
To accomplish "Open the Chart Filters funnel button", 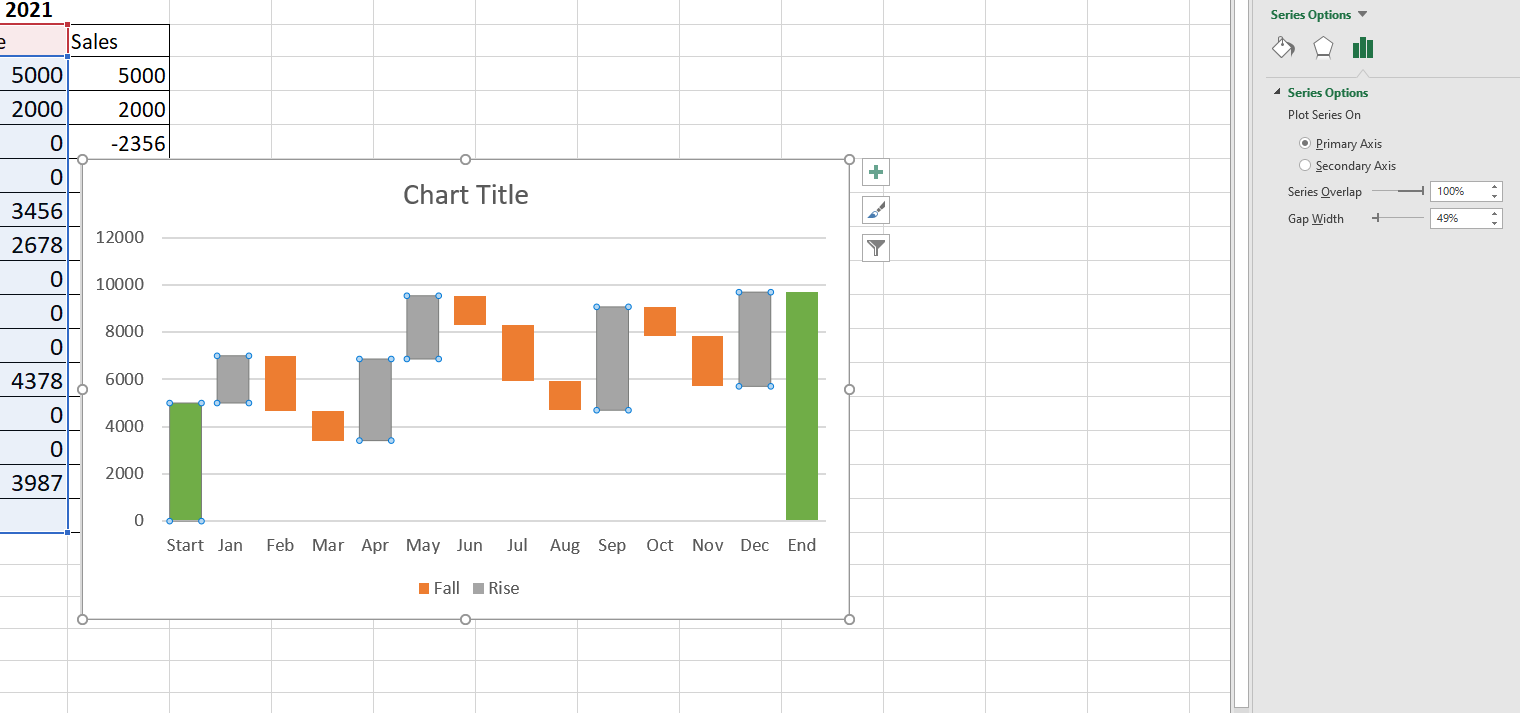I will pos(876,247).
